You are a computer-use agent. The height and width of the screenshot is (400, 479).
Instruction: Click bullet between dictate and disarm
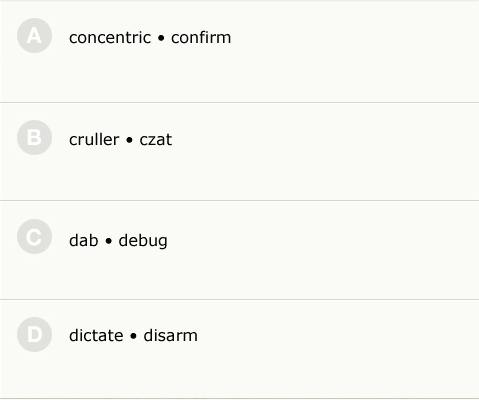click(133, 336)
